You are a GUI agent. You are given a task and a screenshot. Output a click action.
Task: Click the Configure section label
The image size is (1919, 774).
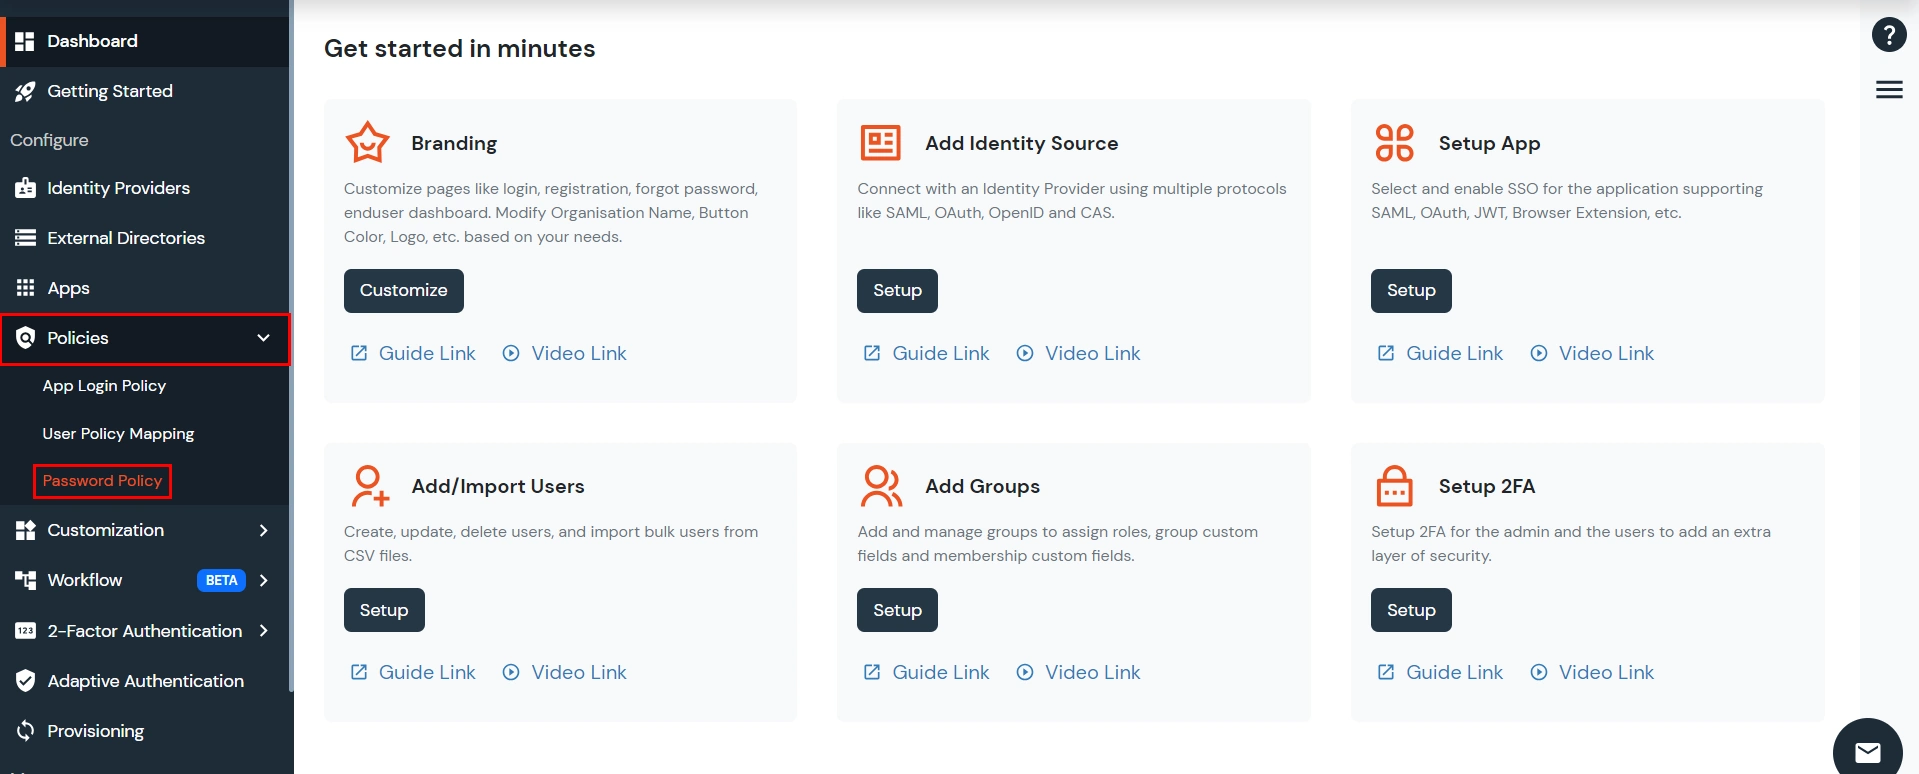49,140
